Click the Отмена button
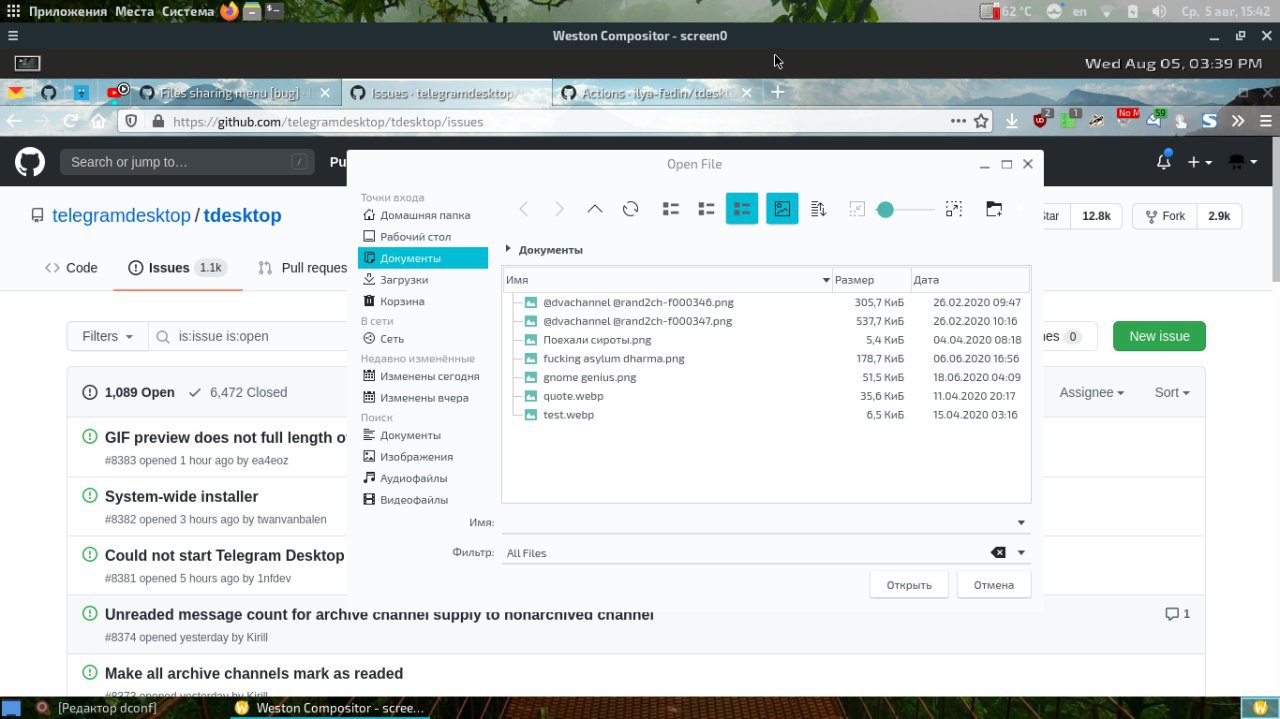Viewport: 1280px width, 719px height. point(994,585)
